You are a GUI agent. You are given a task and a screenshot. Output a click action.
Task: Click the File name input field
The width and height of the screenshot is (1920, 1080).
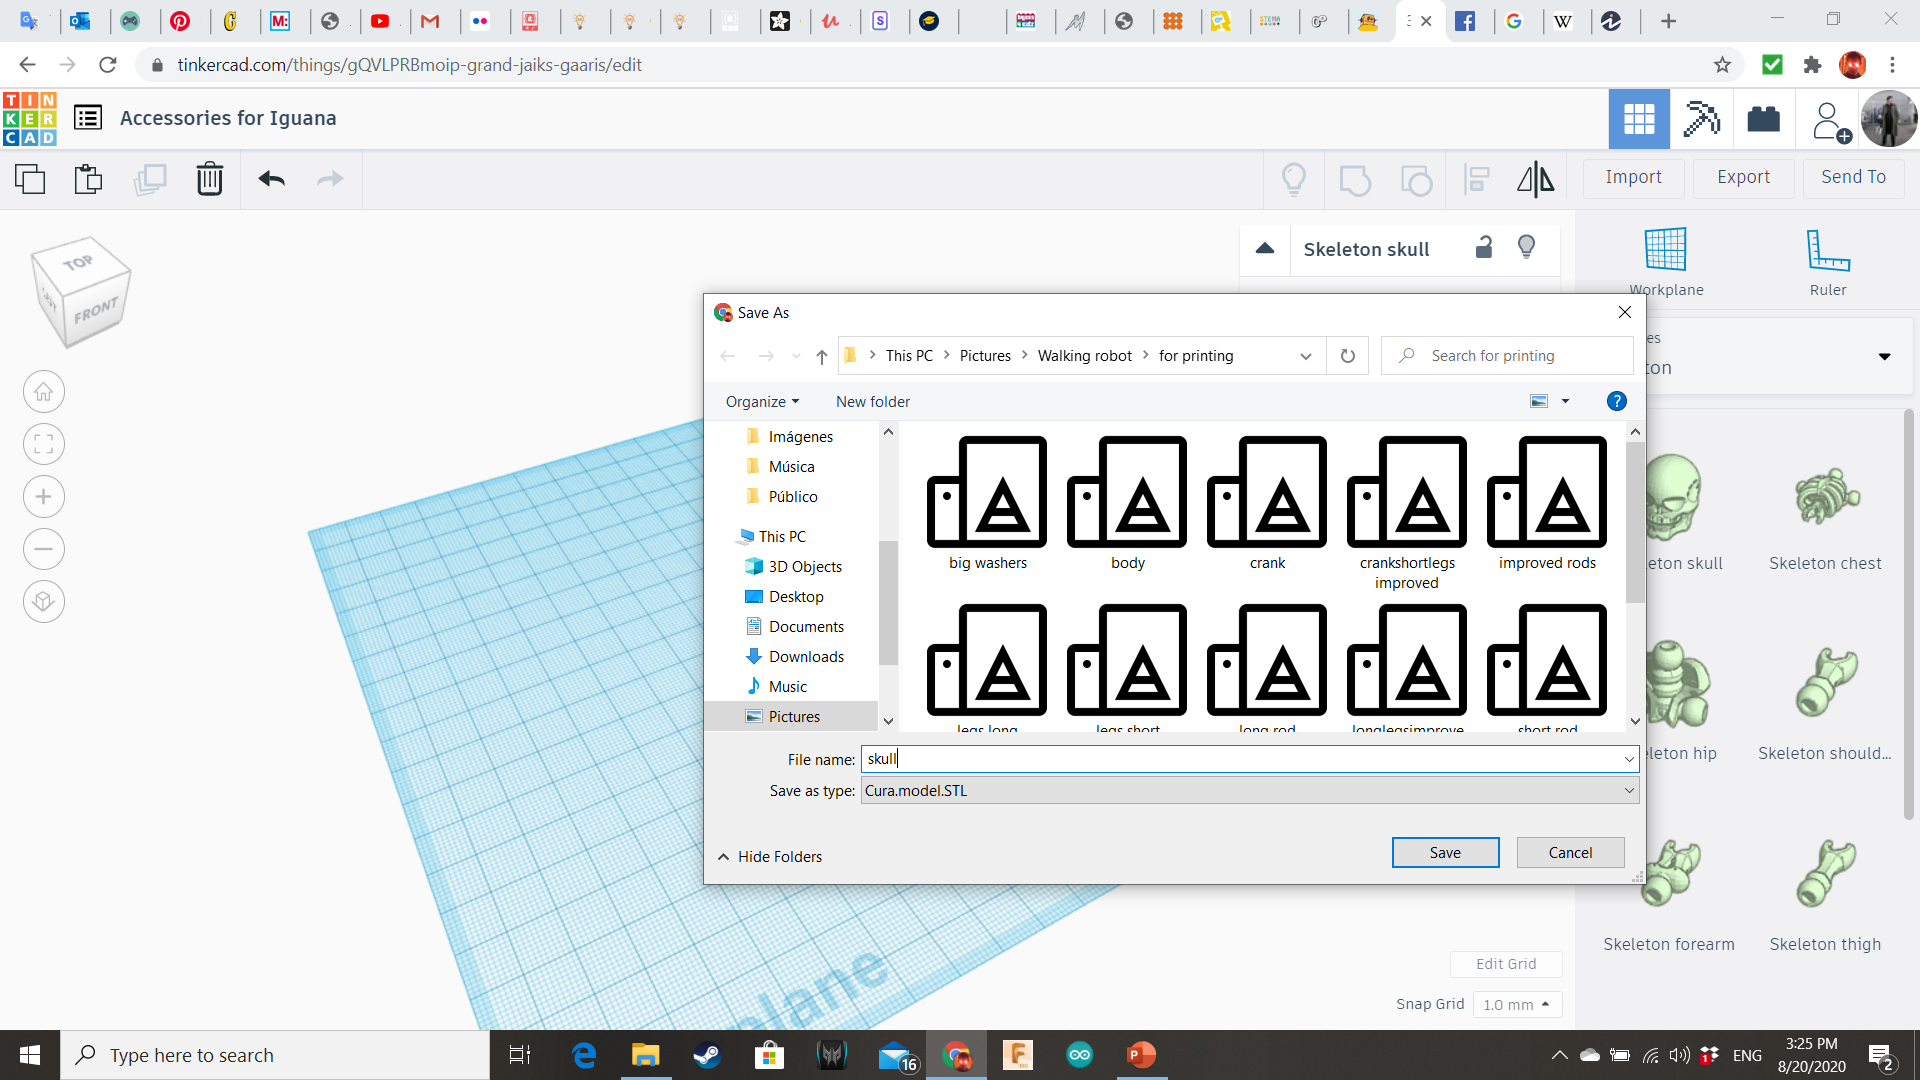coord(1249,759)
